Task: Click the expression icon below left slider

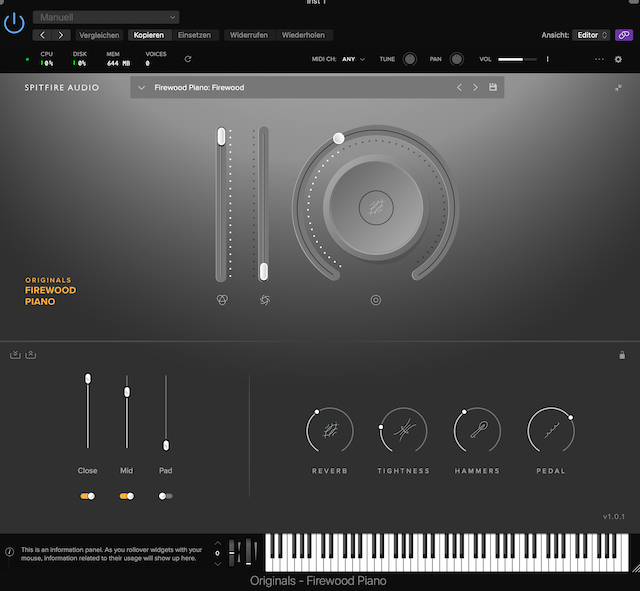Action: pos(222,300)
